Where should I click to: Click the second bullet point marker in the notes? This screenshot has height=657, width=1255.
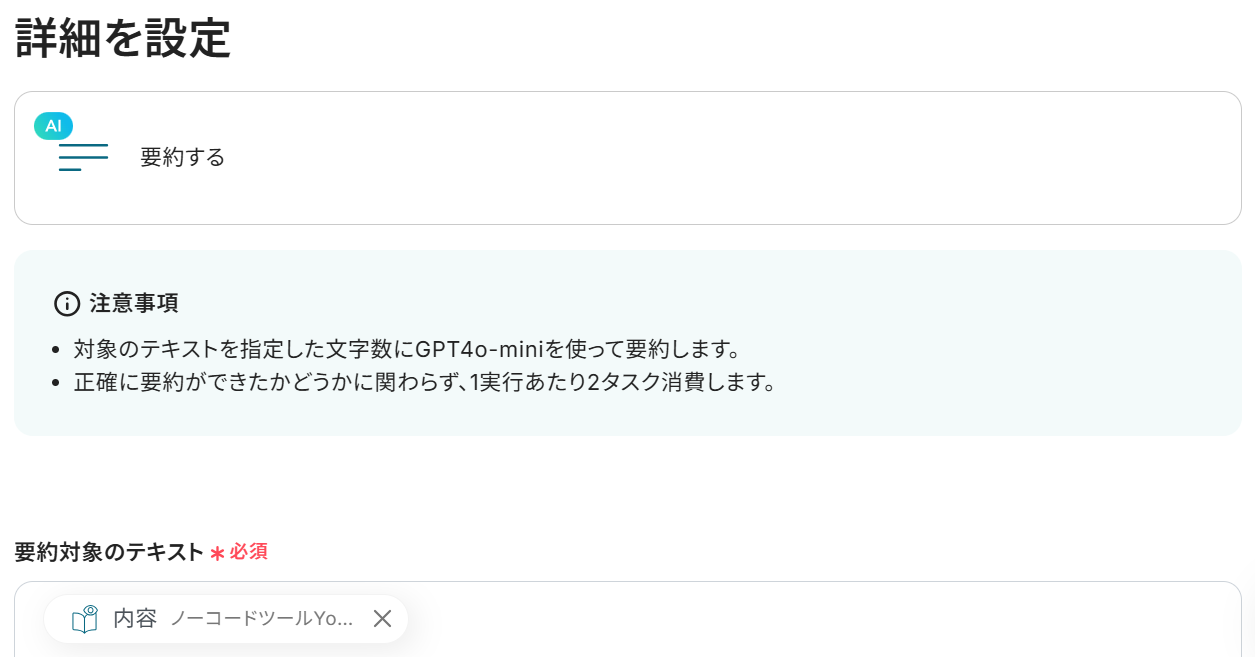point(56,384)
